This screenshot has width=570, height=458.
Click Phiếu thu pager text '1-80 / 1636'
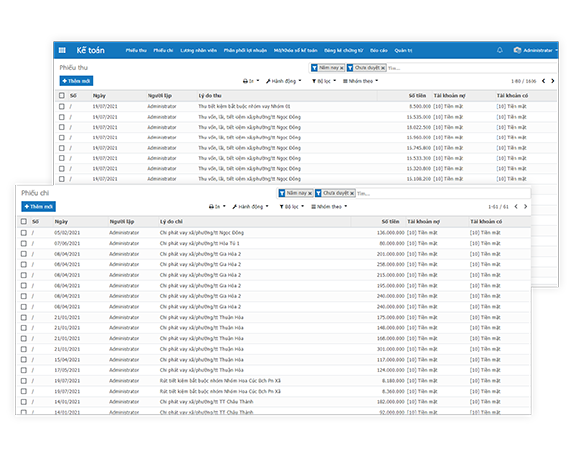click(523, 81)
